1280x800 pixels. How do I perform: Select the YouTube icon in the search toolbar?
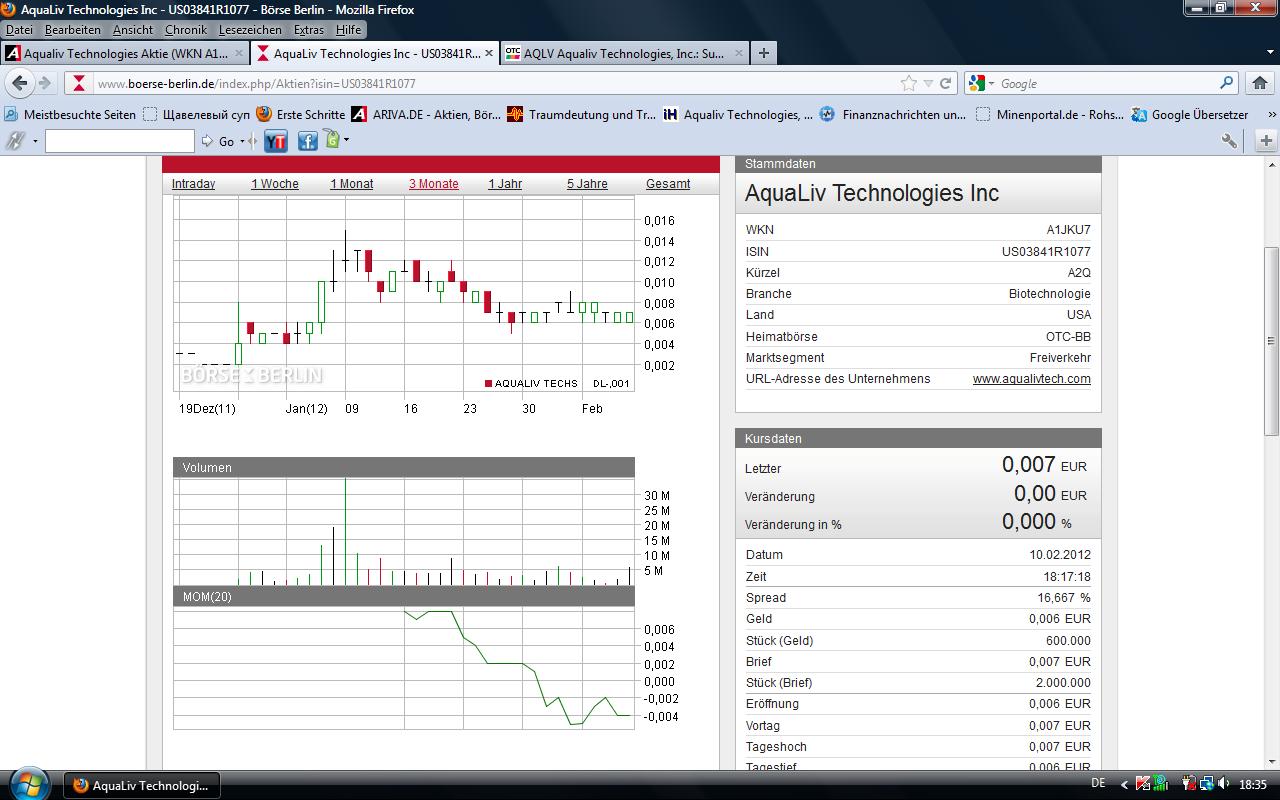point(275,141)
